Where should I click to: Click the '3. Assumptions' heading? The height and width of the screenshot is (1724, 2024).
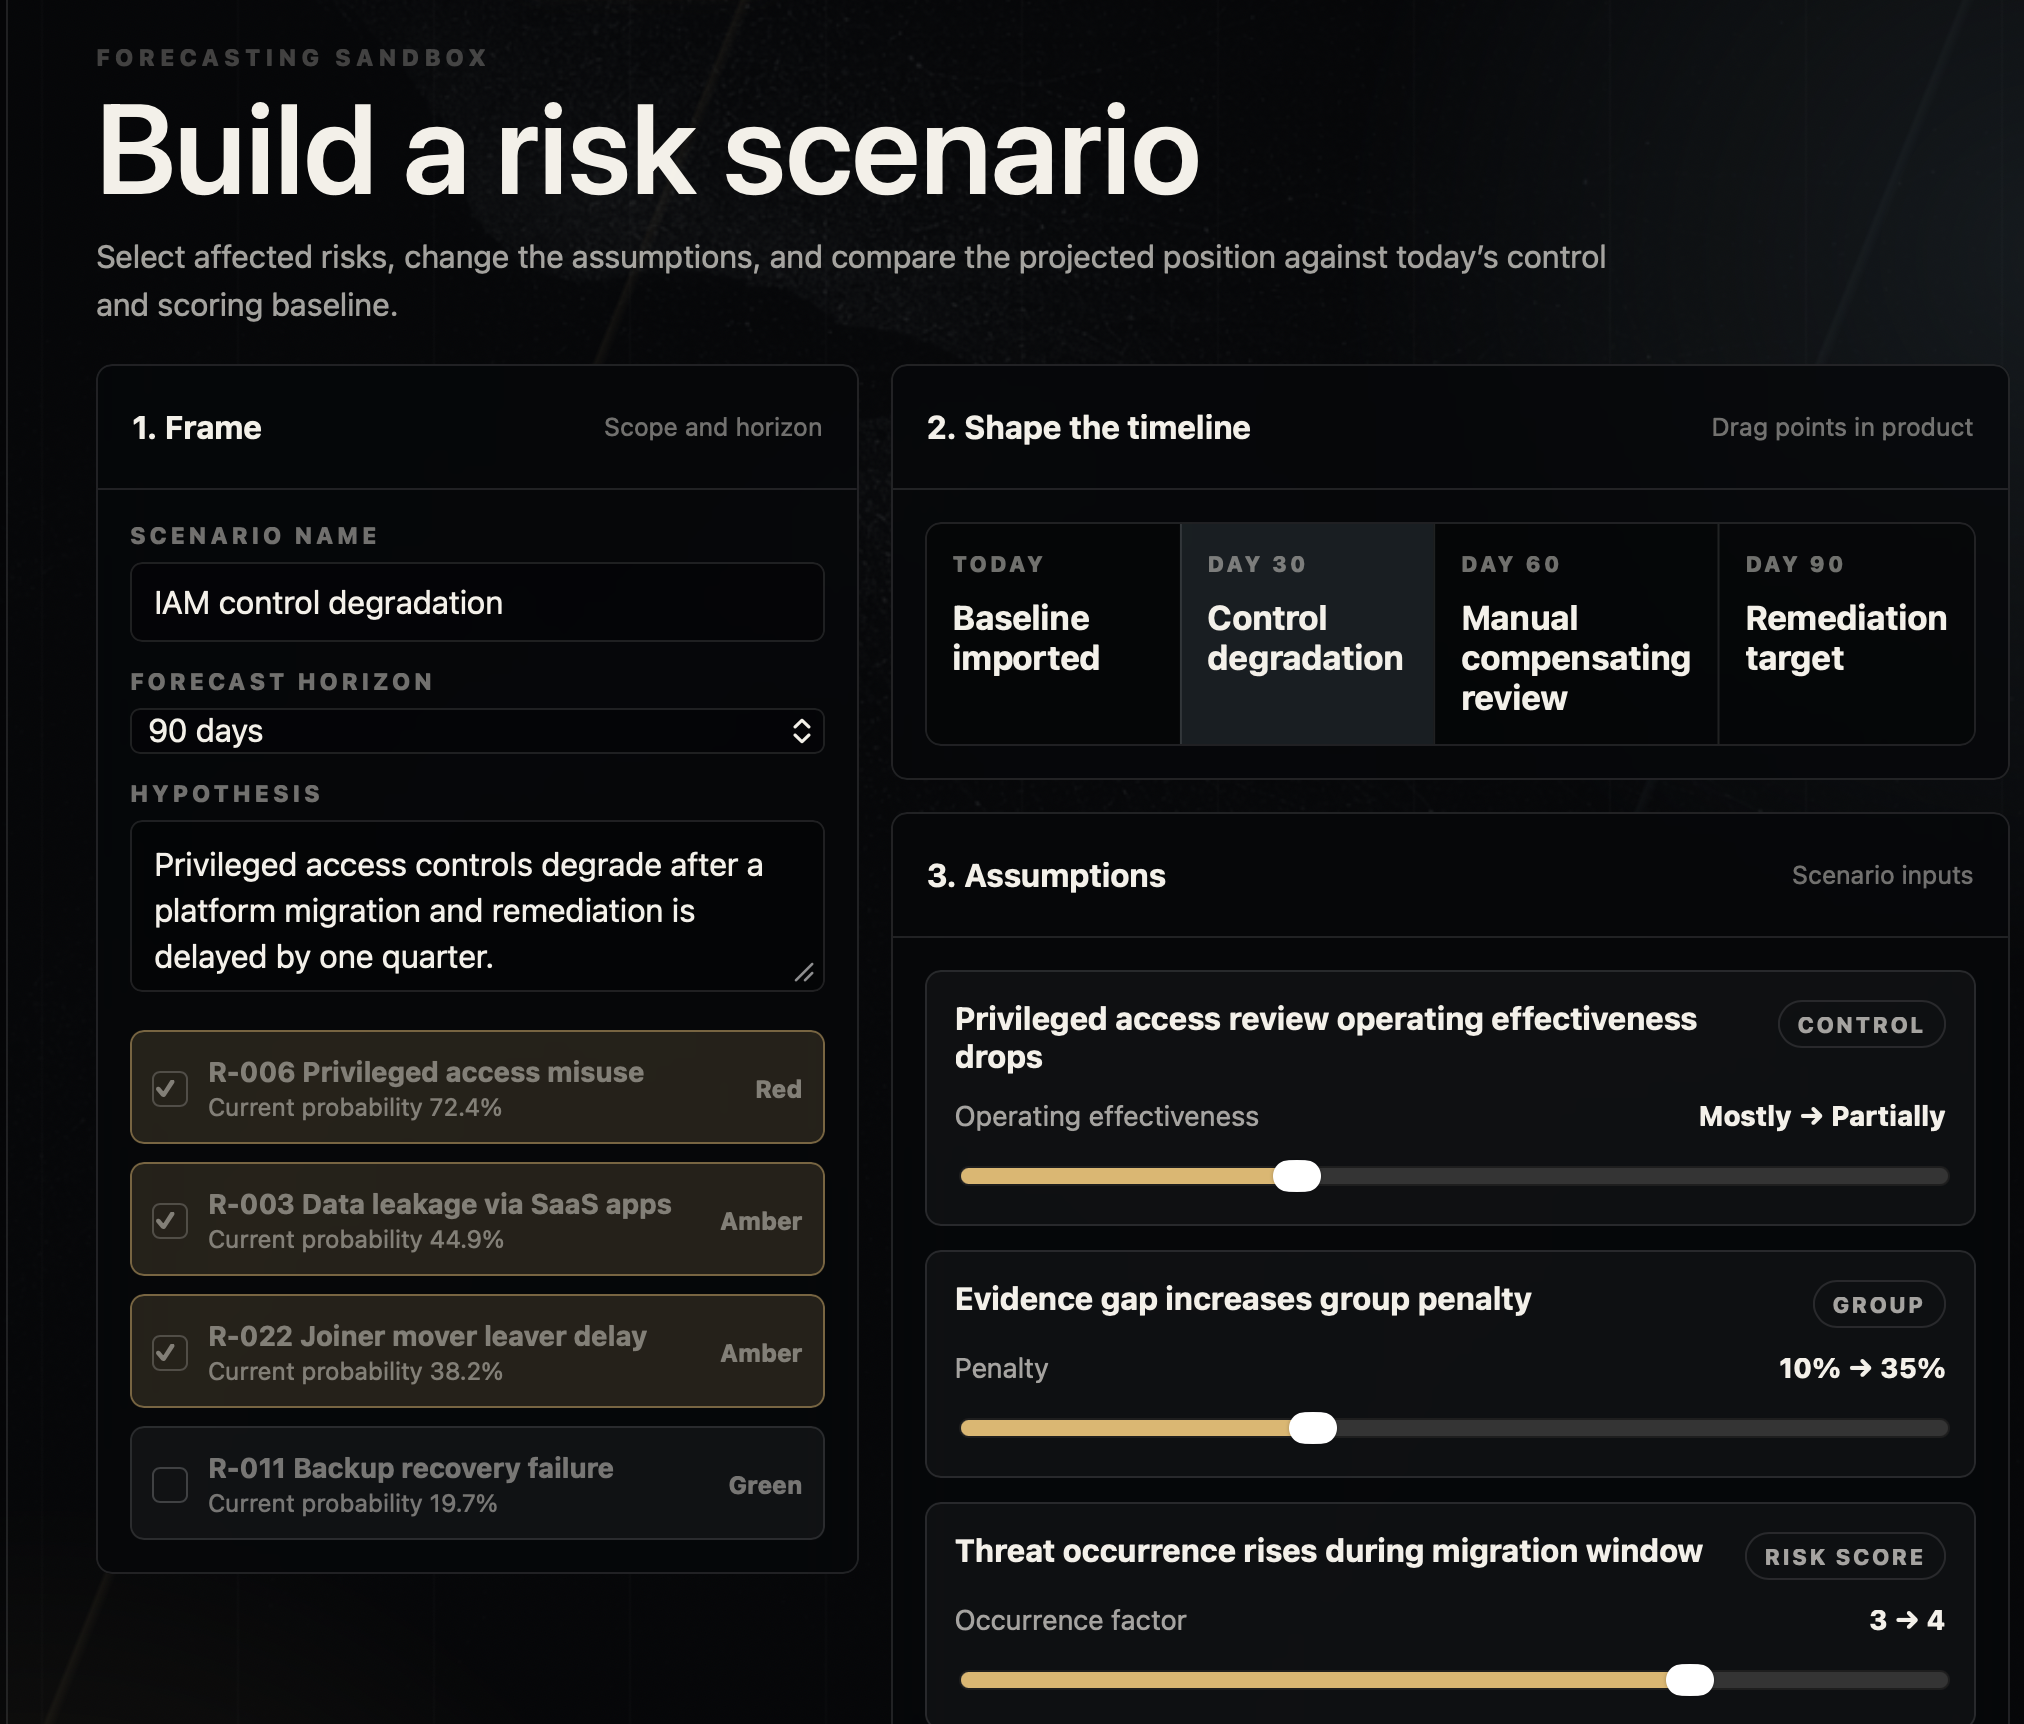pyautogui.click(x=1046, y=875)
